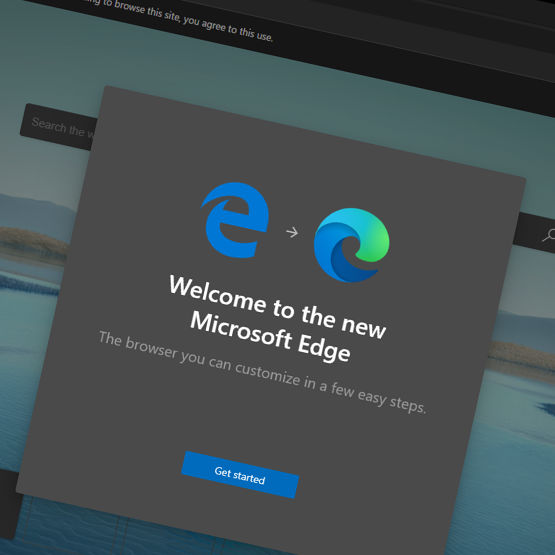
Task: Click the arrow between the Edge logos
Action: [292, 233]
